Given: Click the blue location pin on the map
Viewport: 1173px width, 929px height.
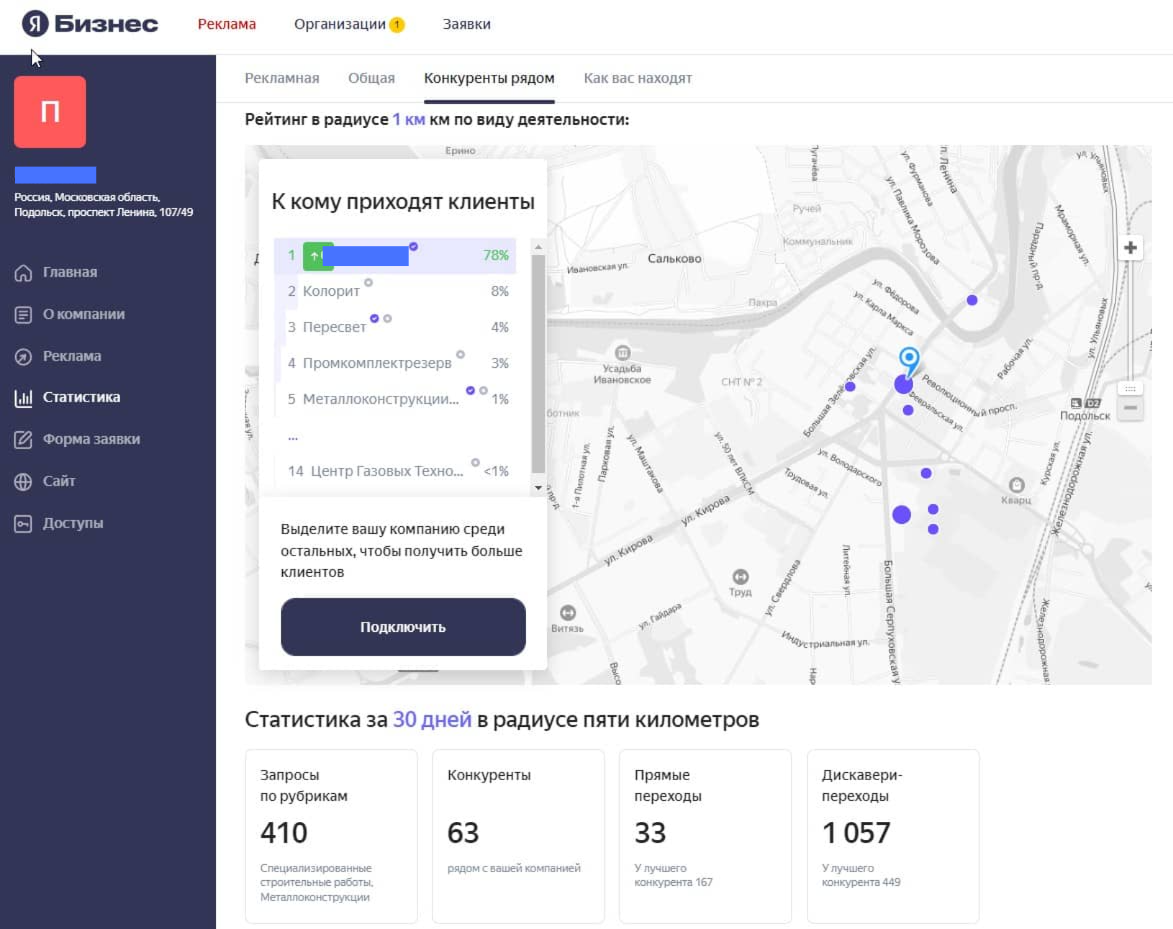Looking at the screenshot, I should click(908, 359).
